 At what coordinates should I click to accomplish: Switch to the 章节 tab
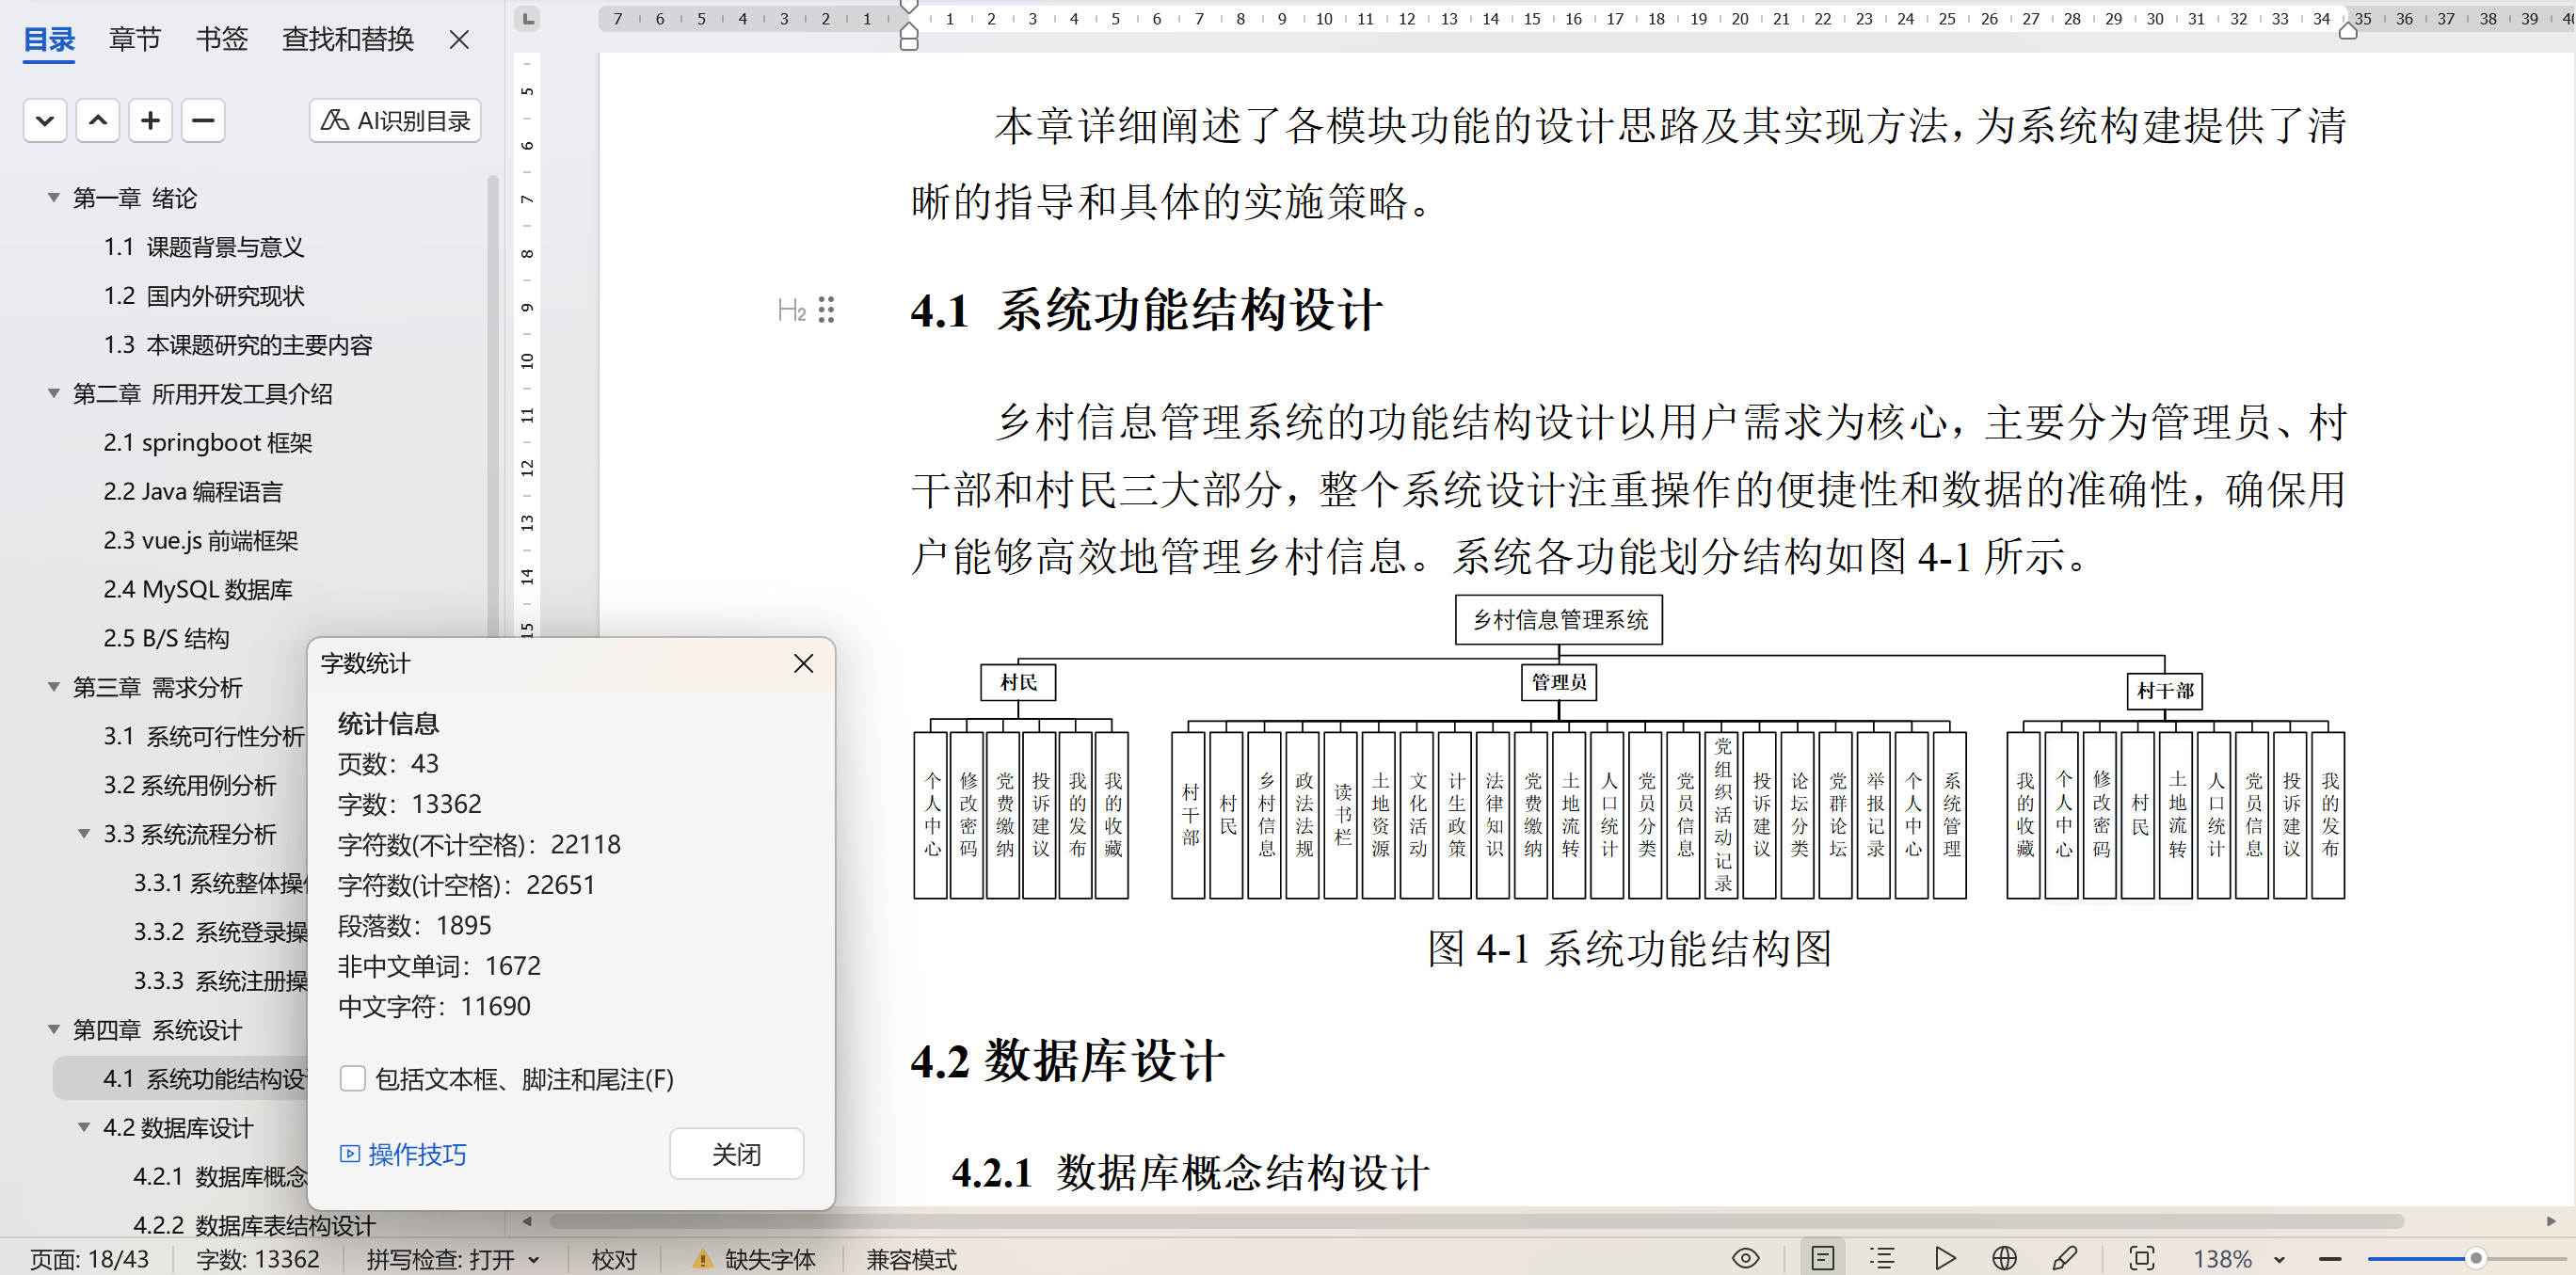pos(134,40)
